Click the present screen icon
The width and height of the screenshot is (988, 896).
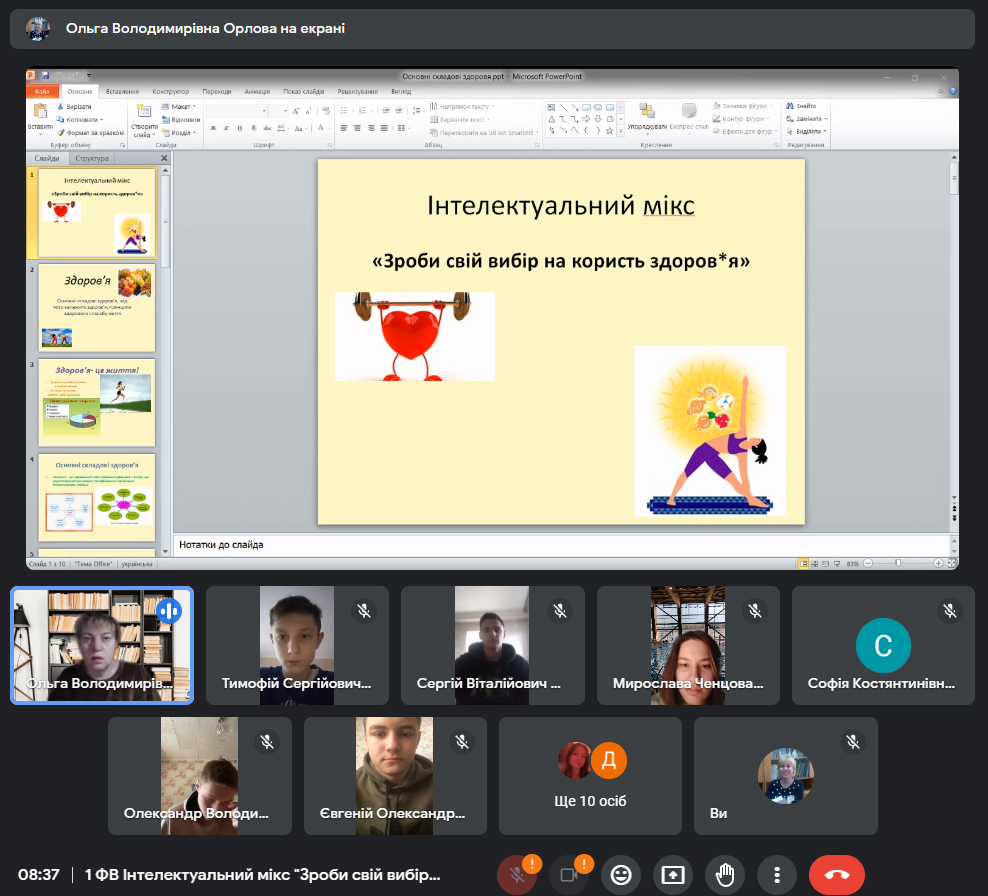click(x=673, y=875)
